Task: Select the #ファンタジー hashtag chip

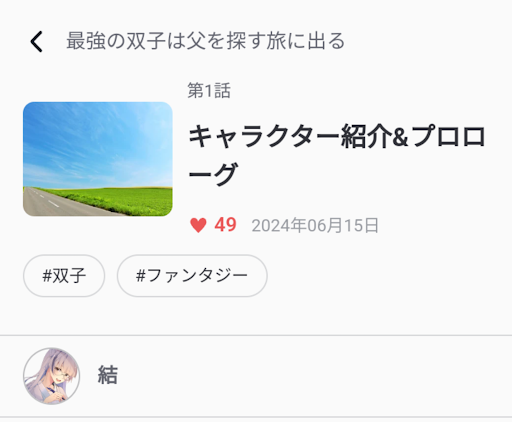Action: click(x=192, y=276)
